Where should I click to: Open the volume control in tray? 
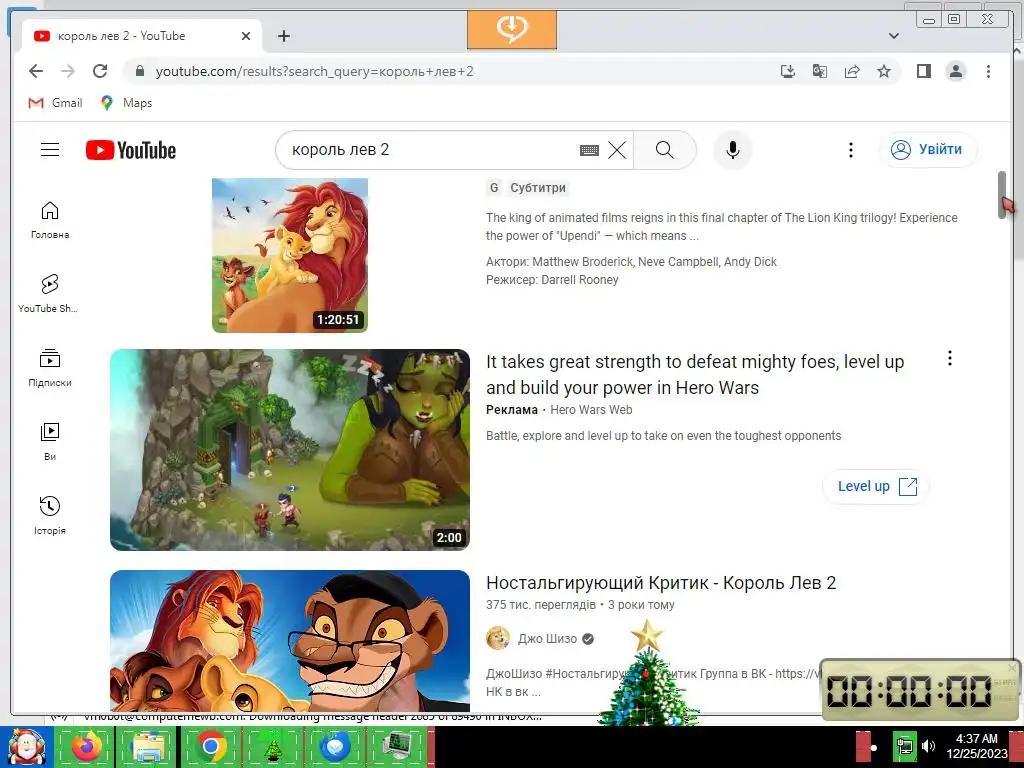pos(928,746)
